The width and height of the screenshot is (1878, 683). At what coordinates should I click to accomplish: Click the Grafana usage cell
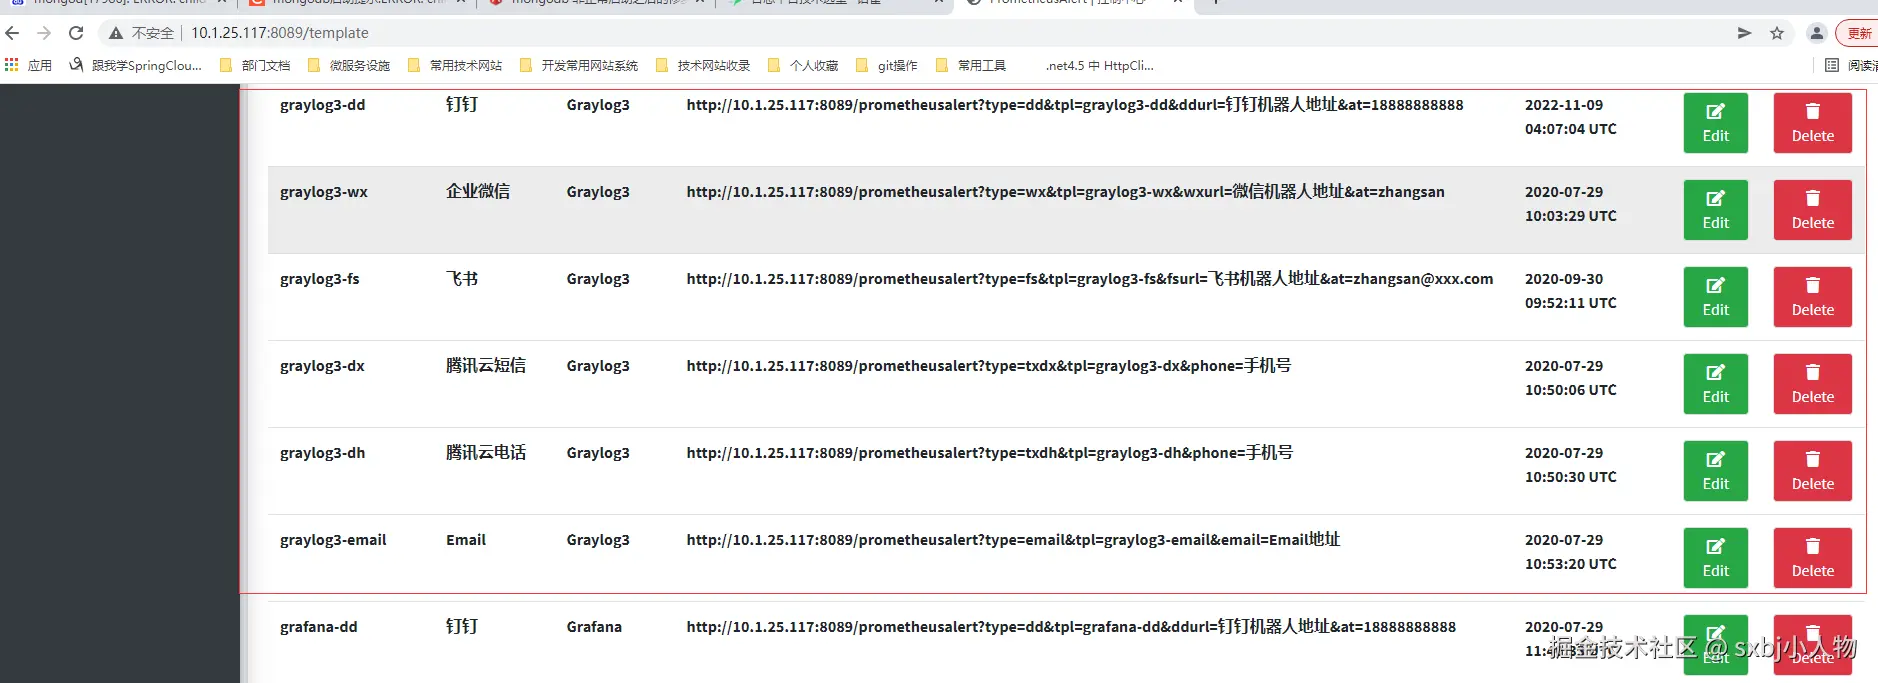coord(594,627)
